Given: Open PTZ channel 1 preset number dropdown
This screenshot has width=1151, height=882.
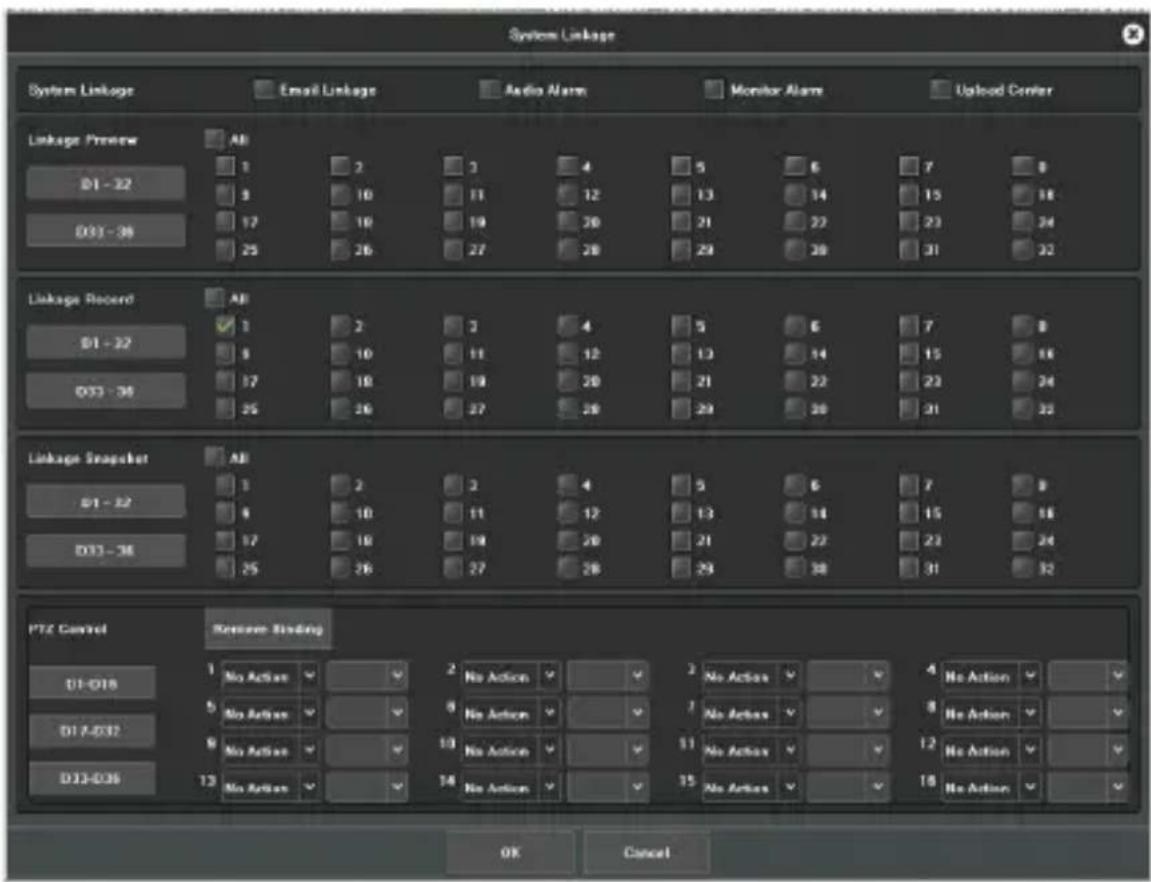Looking at the screenshot, I should [366, 677].
